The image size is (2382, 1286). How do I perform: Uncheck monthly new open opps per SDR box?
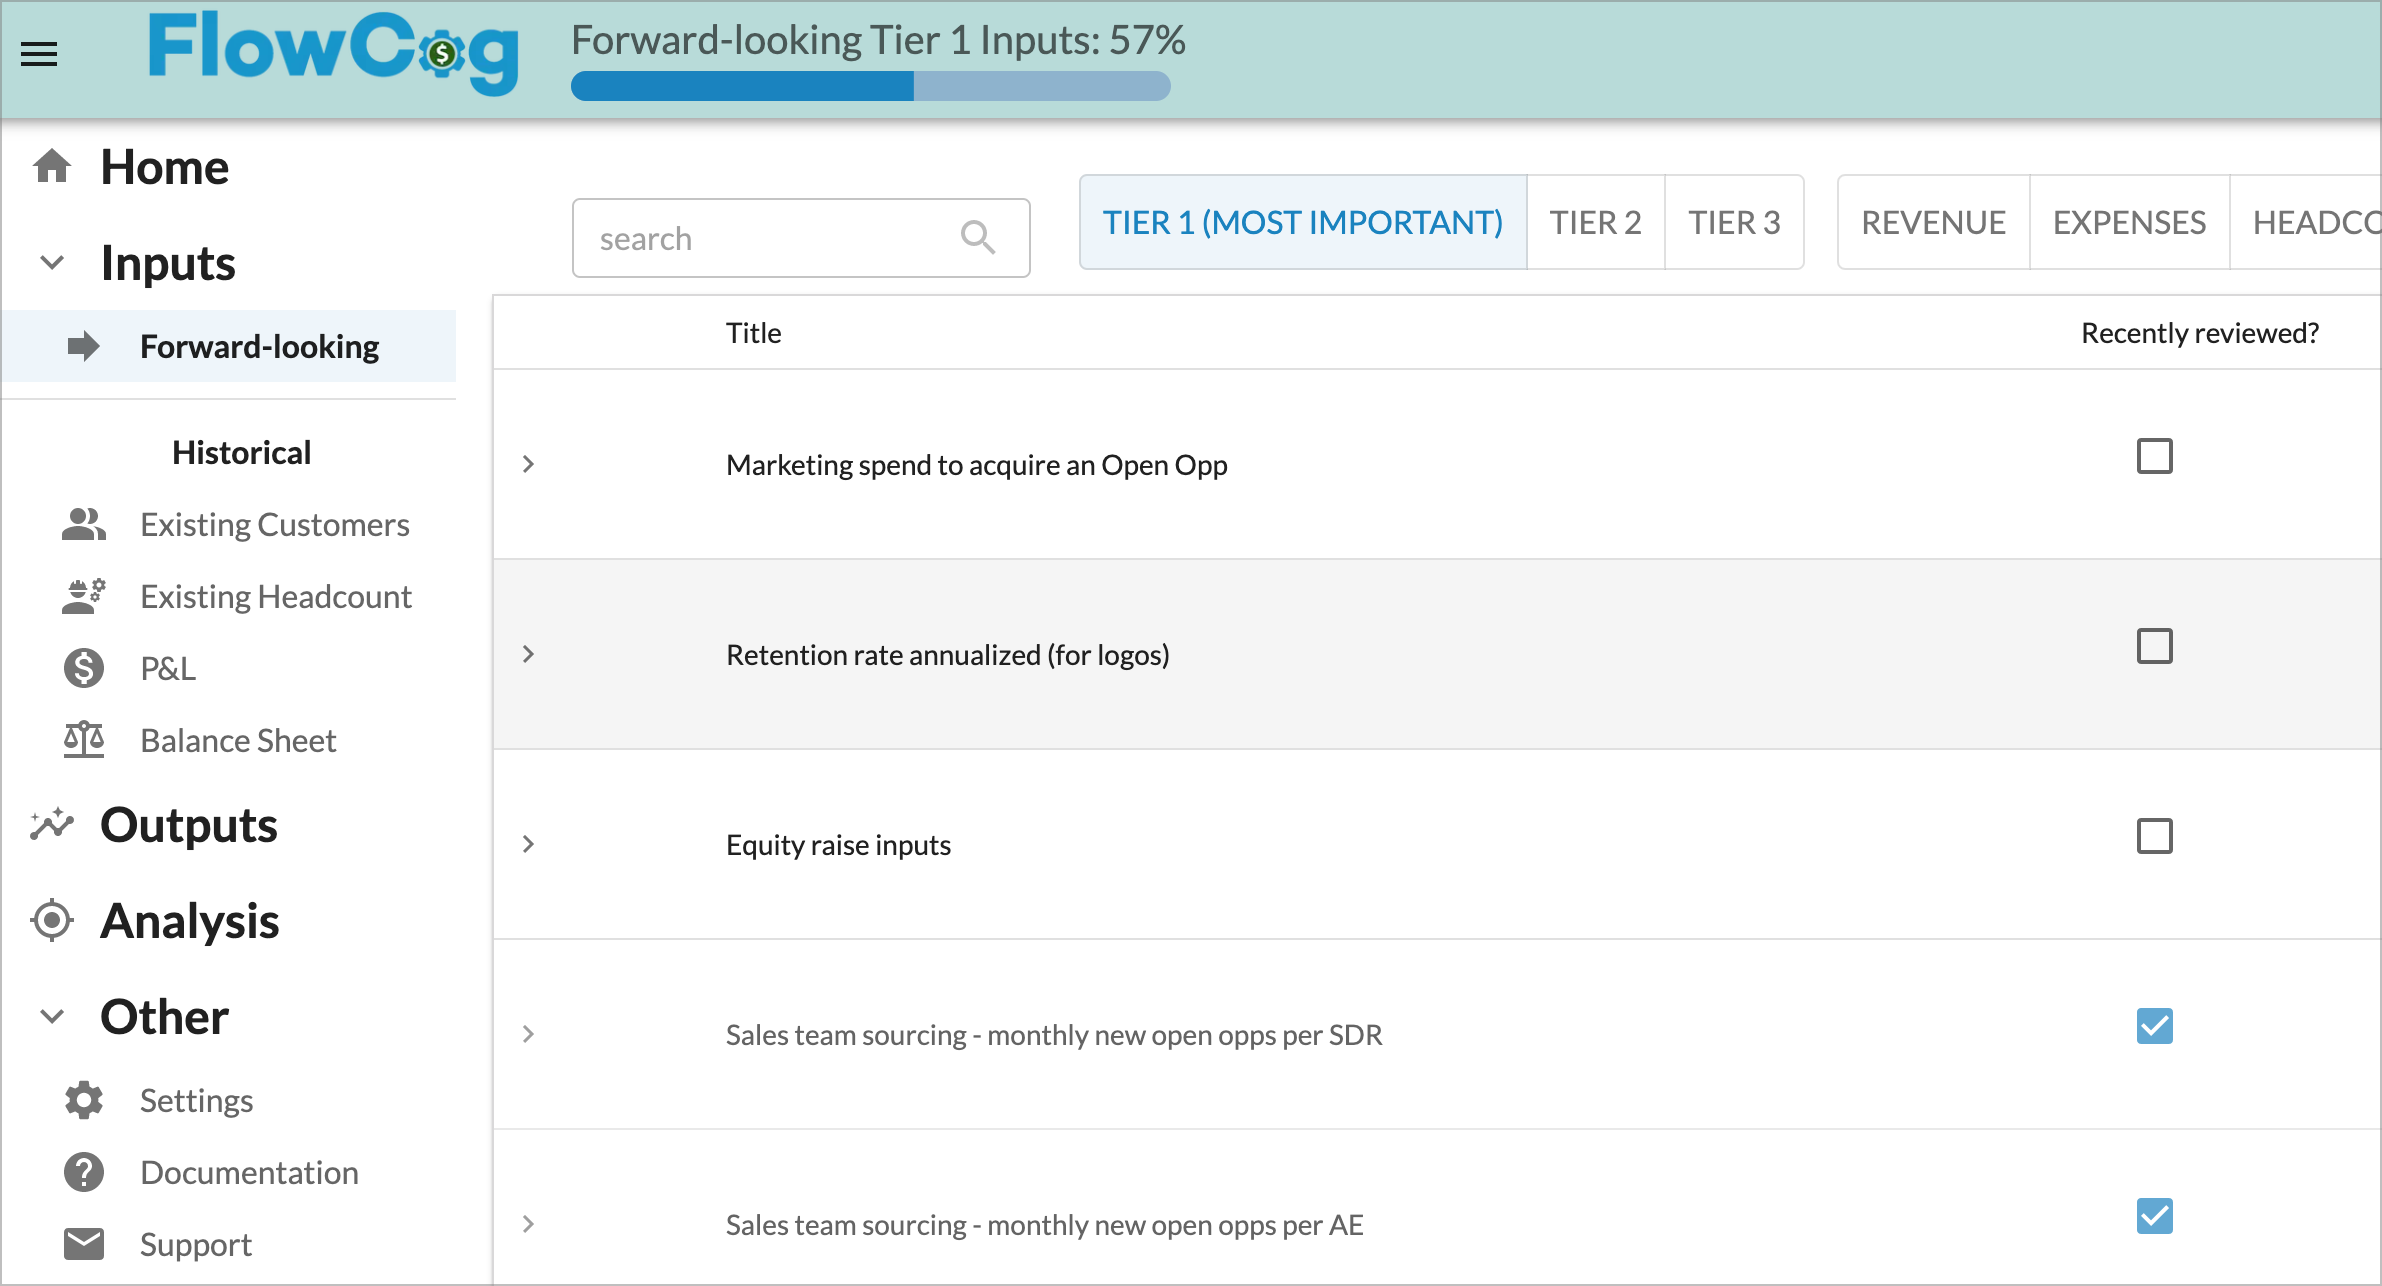[2155, 1026]
